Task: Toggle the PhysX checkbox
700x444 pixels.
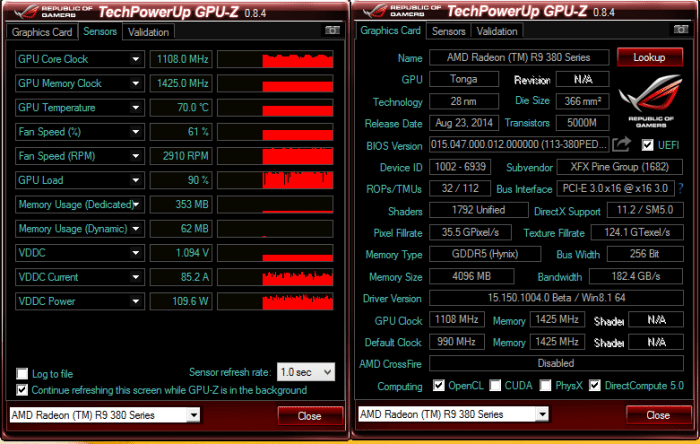Action: [x=545, y=386]
